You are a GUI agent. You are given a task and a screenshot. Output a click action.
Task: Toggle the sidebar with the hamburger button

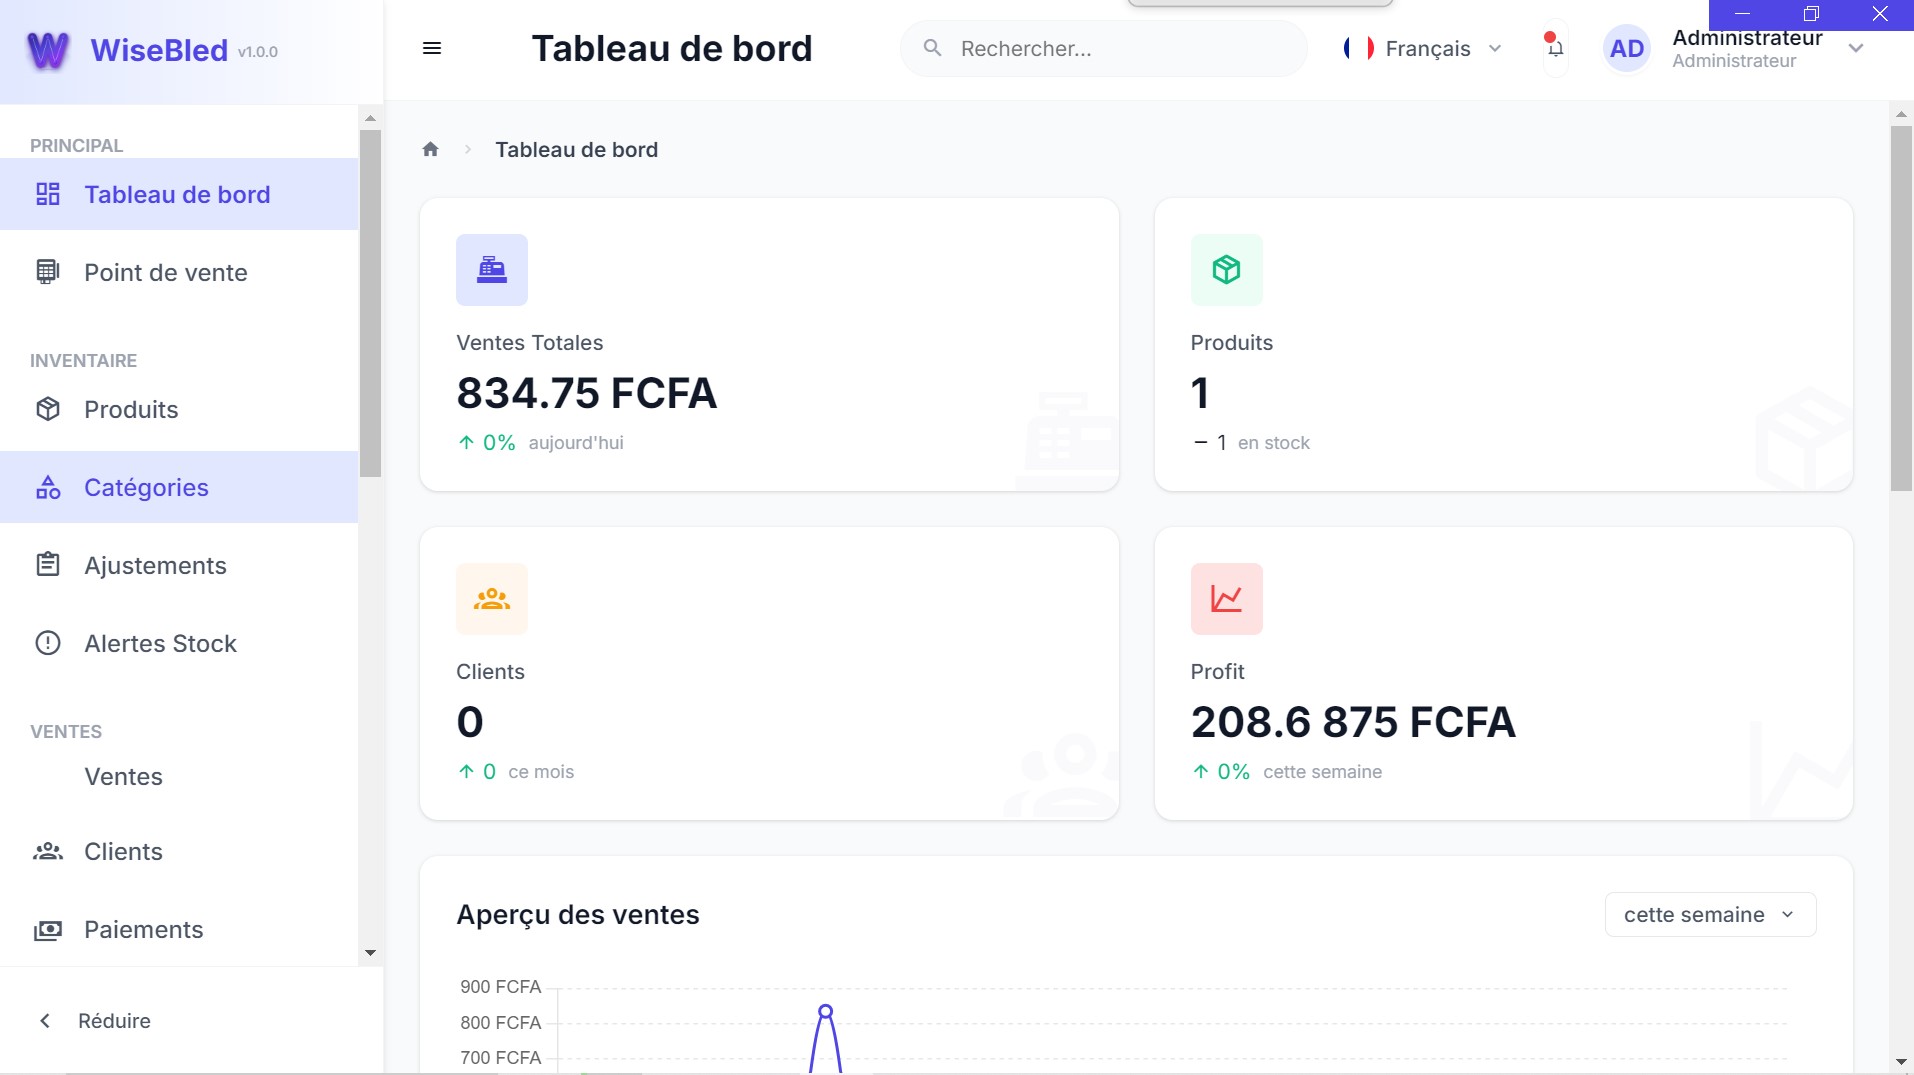tap(432, 48)
